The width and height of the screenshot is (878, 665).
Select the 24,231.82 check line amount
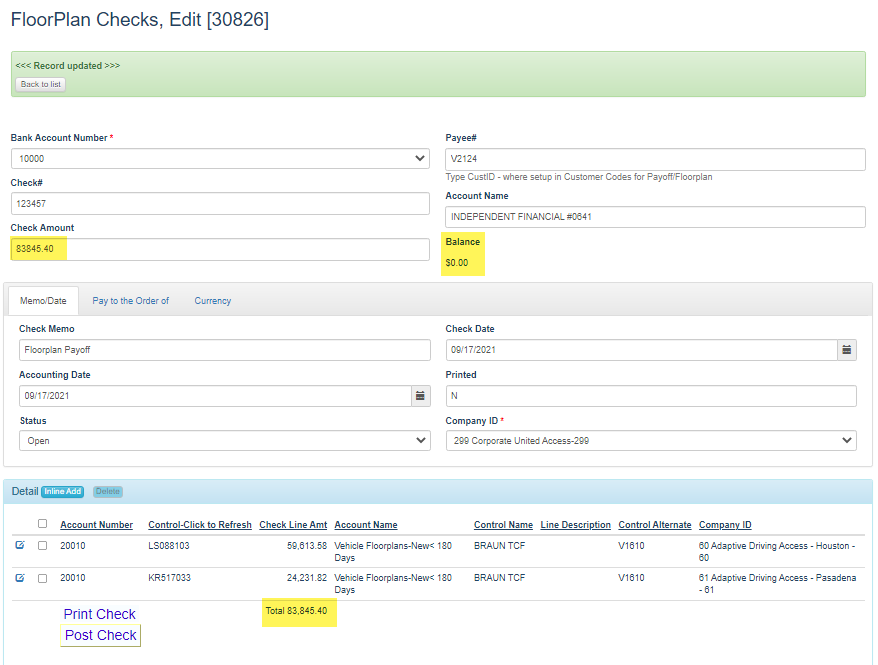pyautogui.click(x=307, y=578)
